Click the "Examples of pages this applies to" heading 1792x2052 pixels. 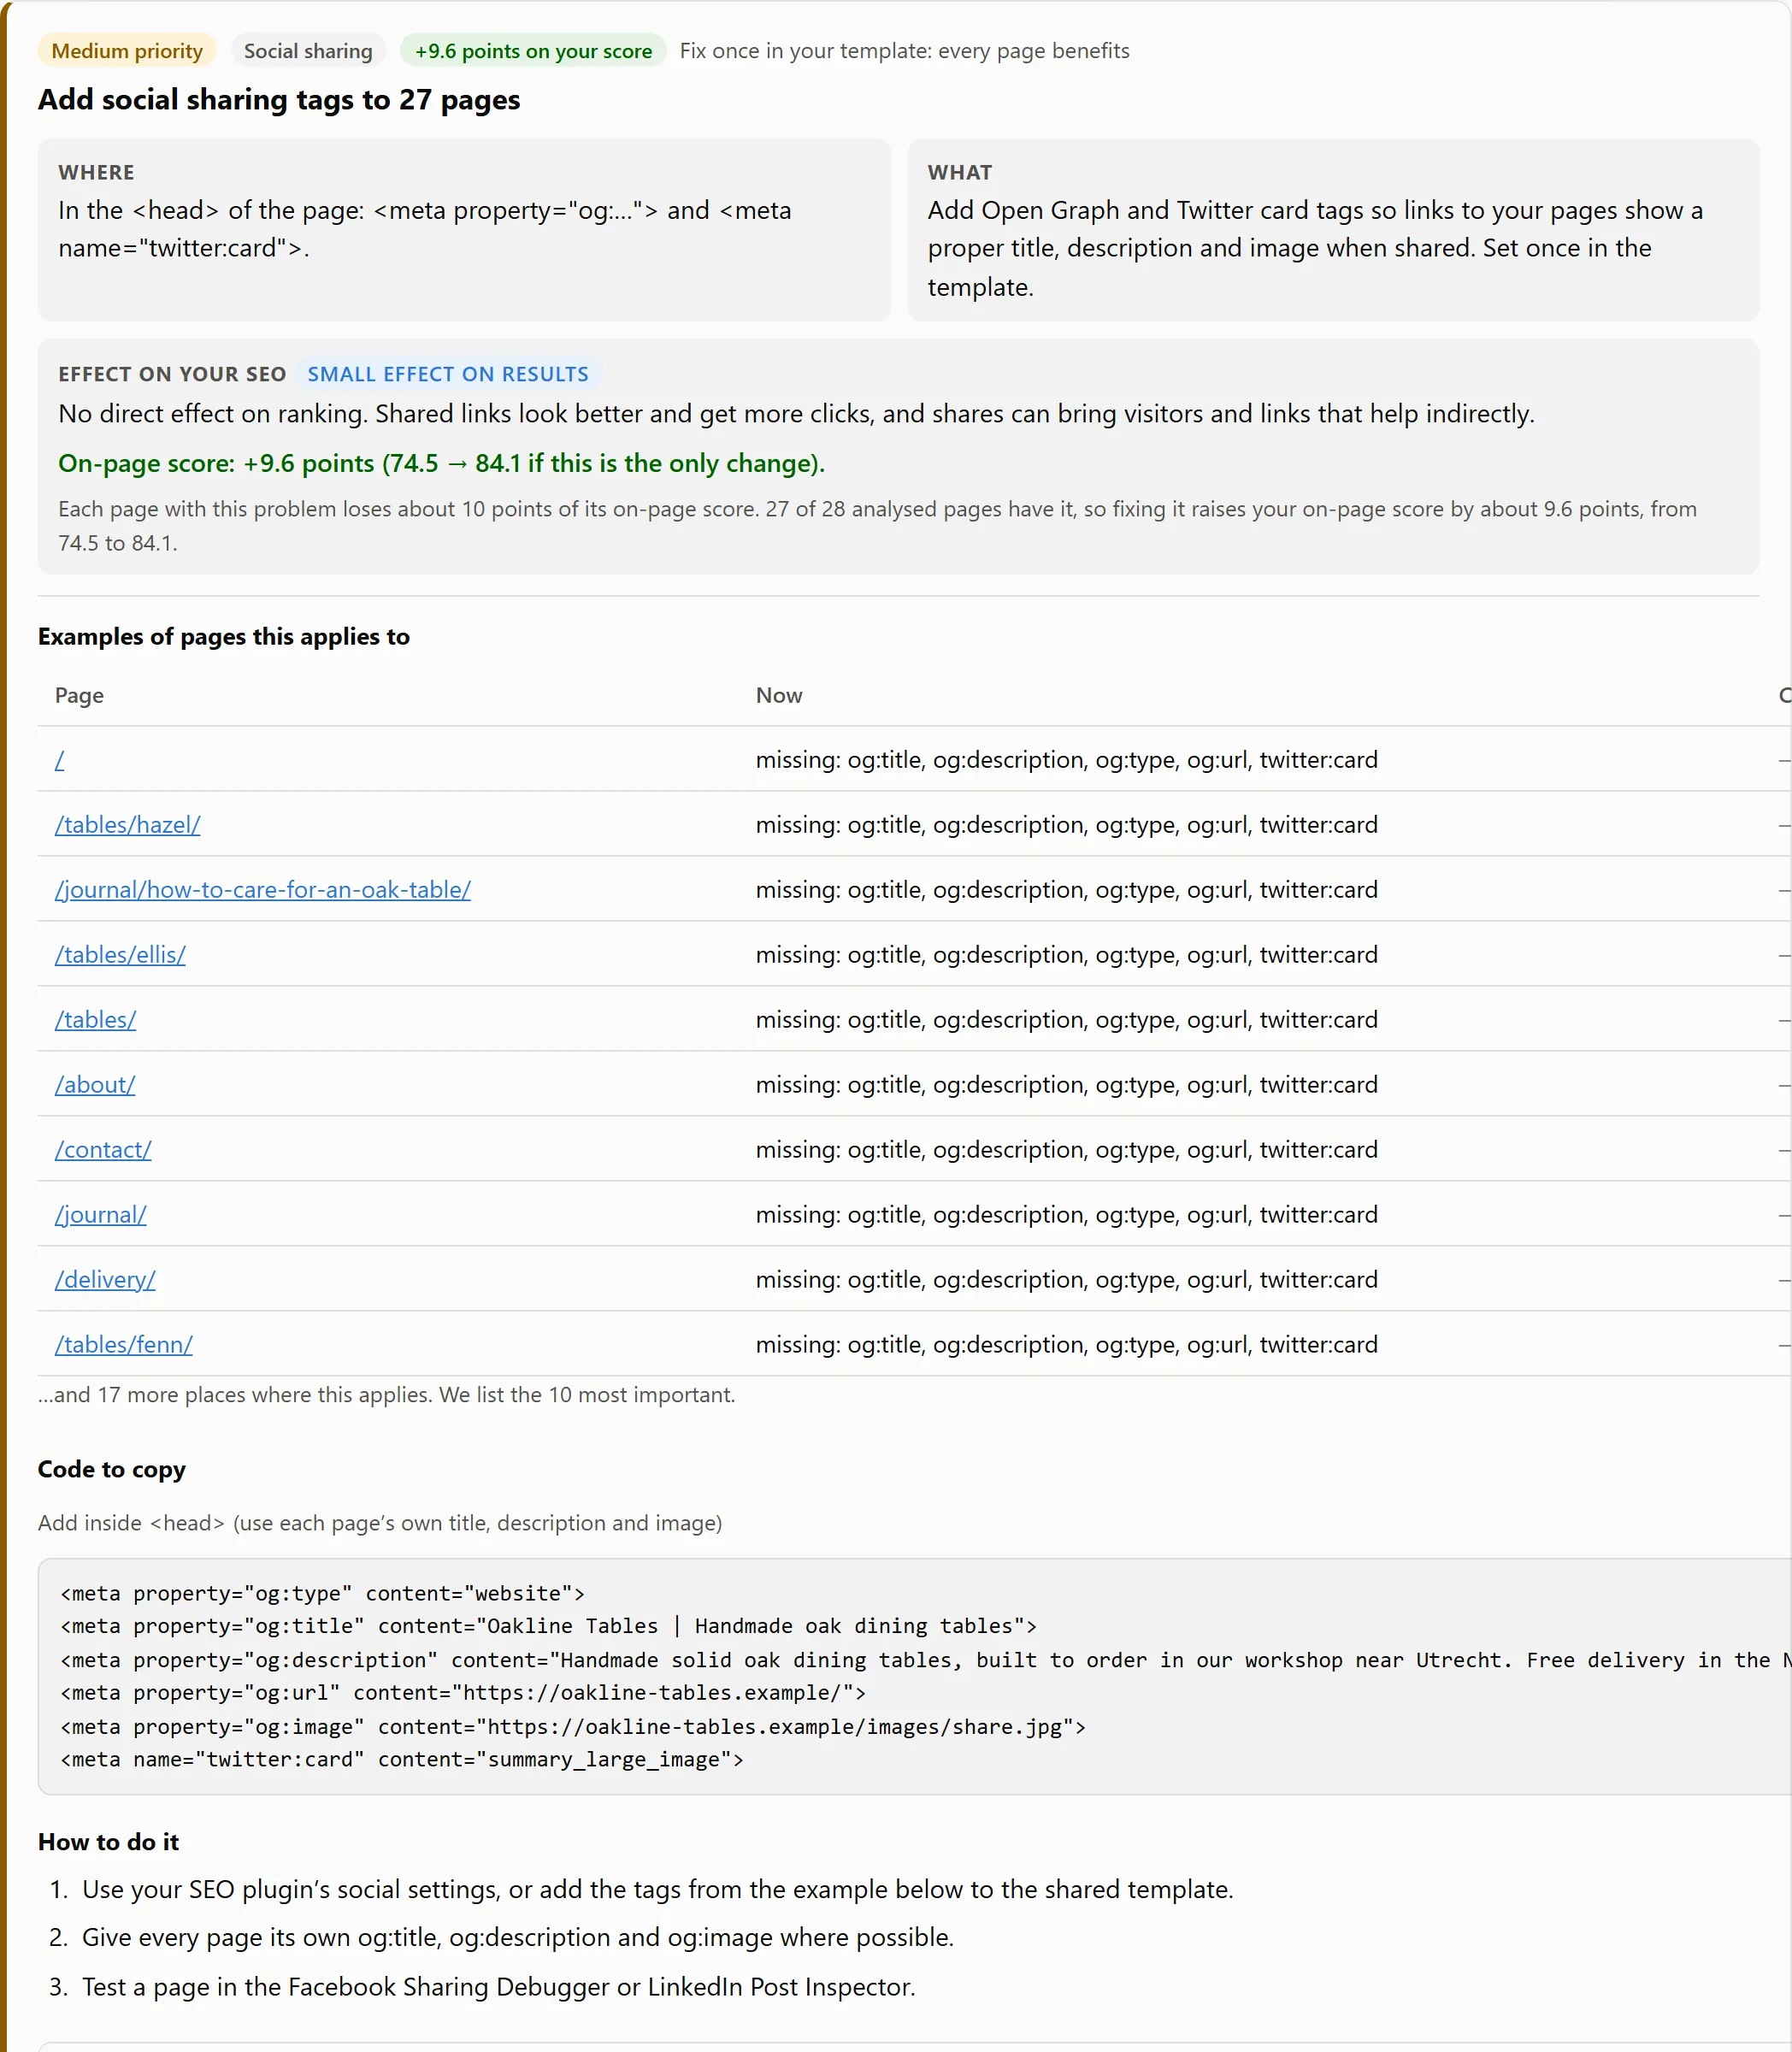click(x=224, y=637)
